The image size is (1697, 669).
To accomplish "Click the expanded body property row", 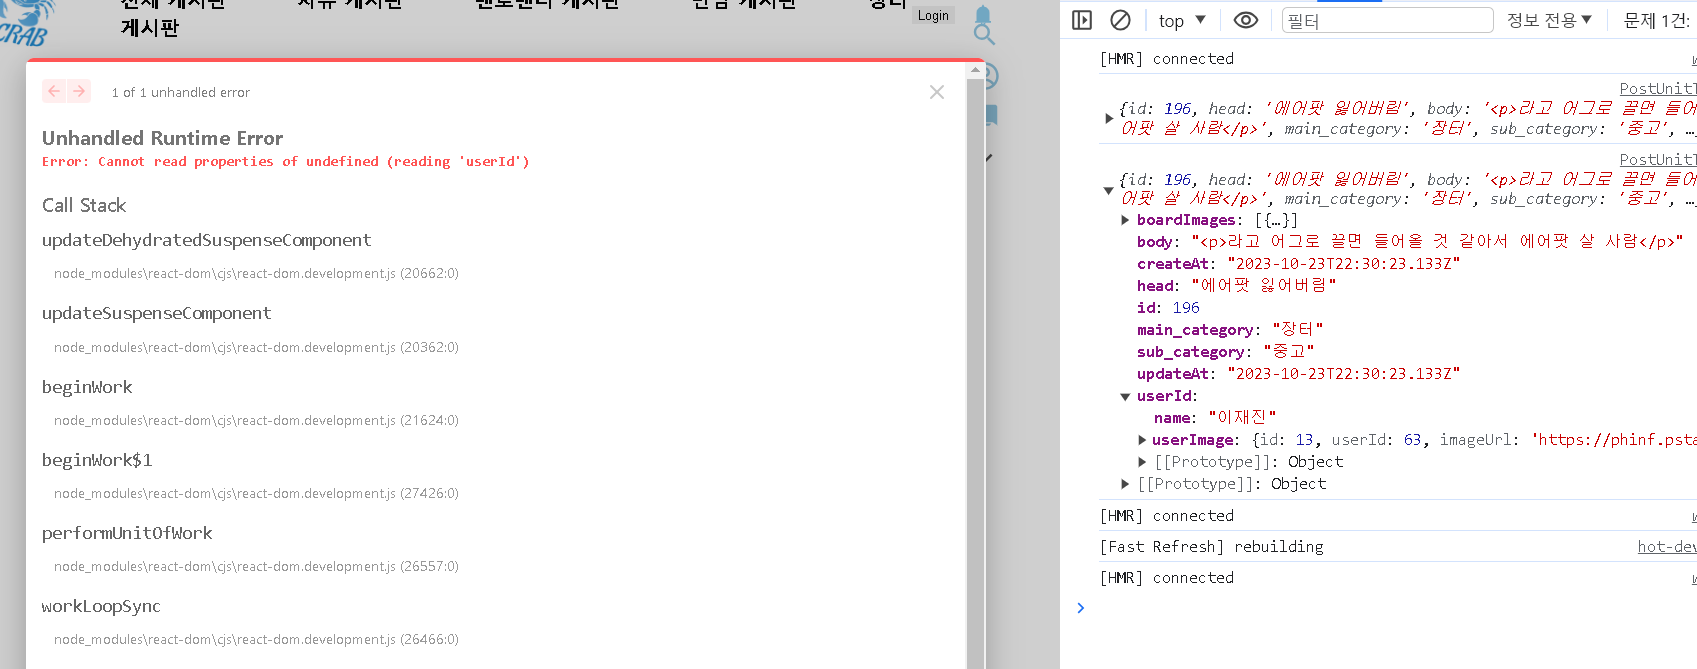I will [1410, 242].
